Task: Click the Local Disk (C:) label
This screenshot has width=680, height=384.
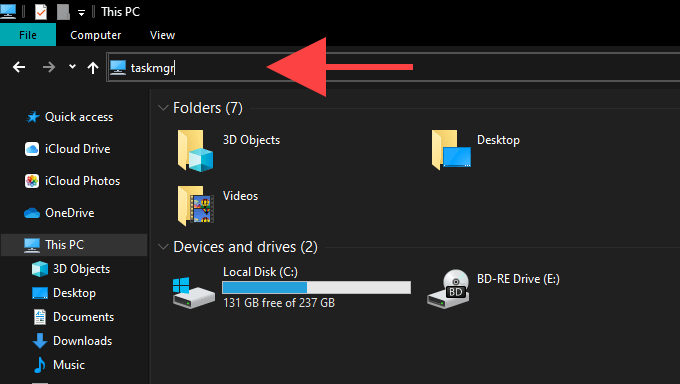Action: 260,272
